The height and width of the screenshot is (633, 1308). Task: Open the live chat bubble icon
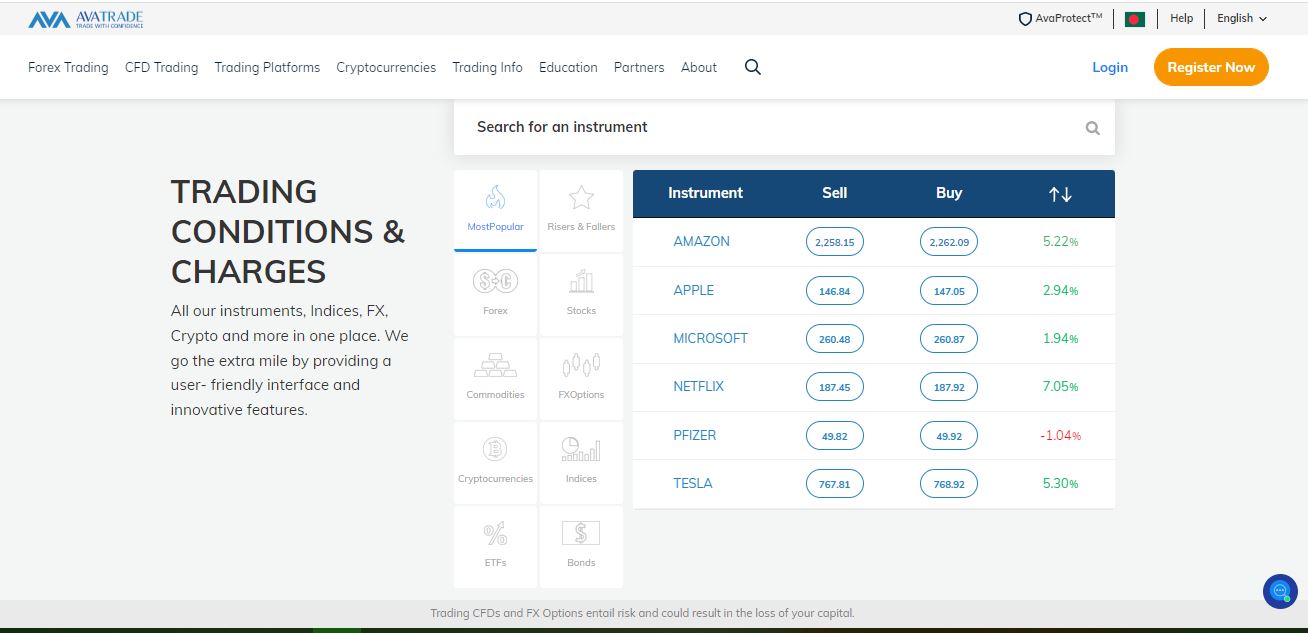coord(1280,591)
